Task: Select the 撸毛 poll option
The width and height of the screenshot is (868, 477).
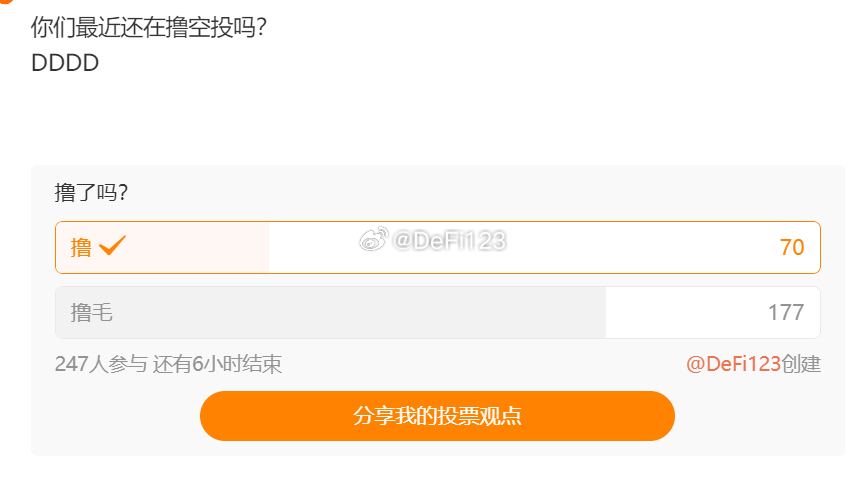Action: pos(437,313)
